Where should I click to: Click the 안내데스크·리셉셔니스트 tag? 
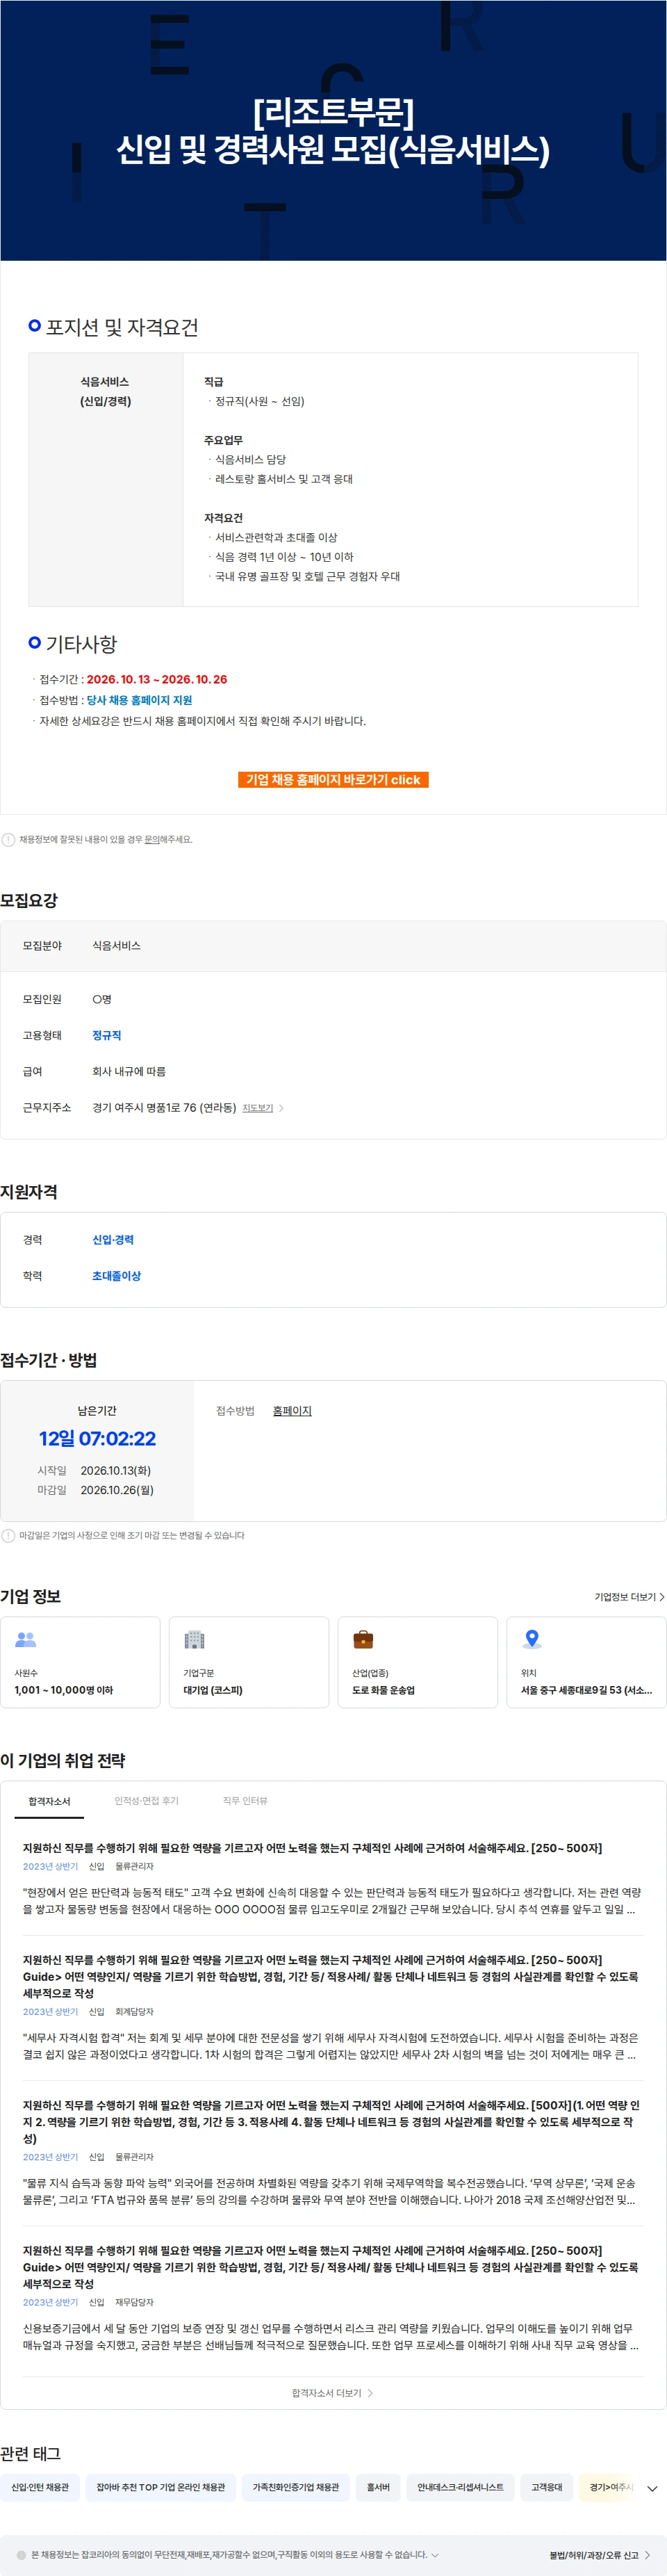(460, 2487)
